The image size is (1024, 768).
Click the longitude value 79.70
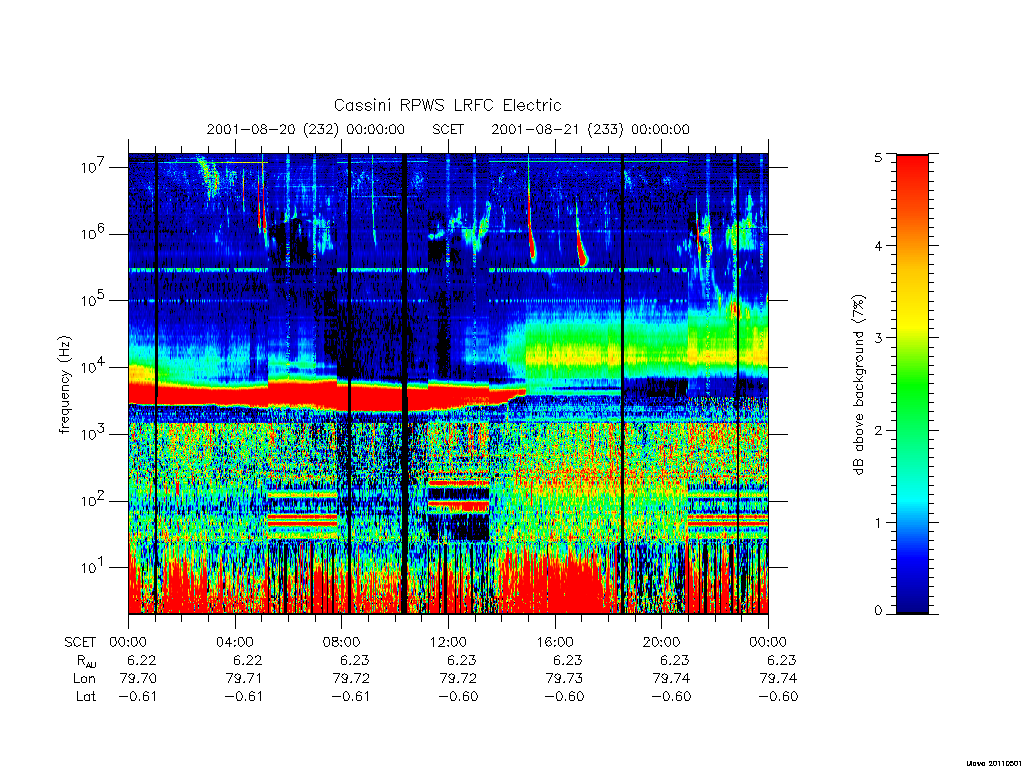[138, 679]
